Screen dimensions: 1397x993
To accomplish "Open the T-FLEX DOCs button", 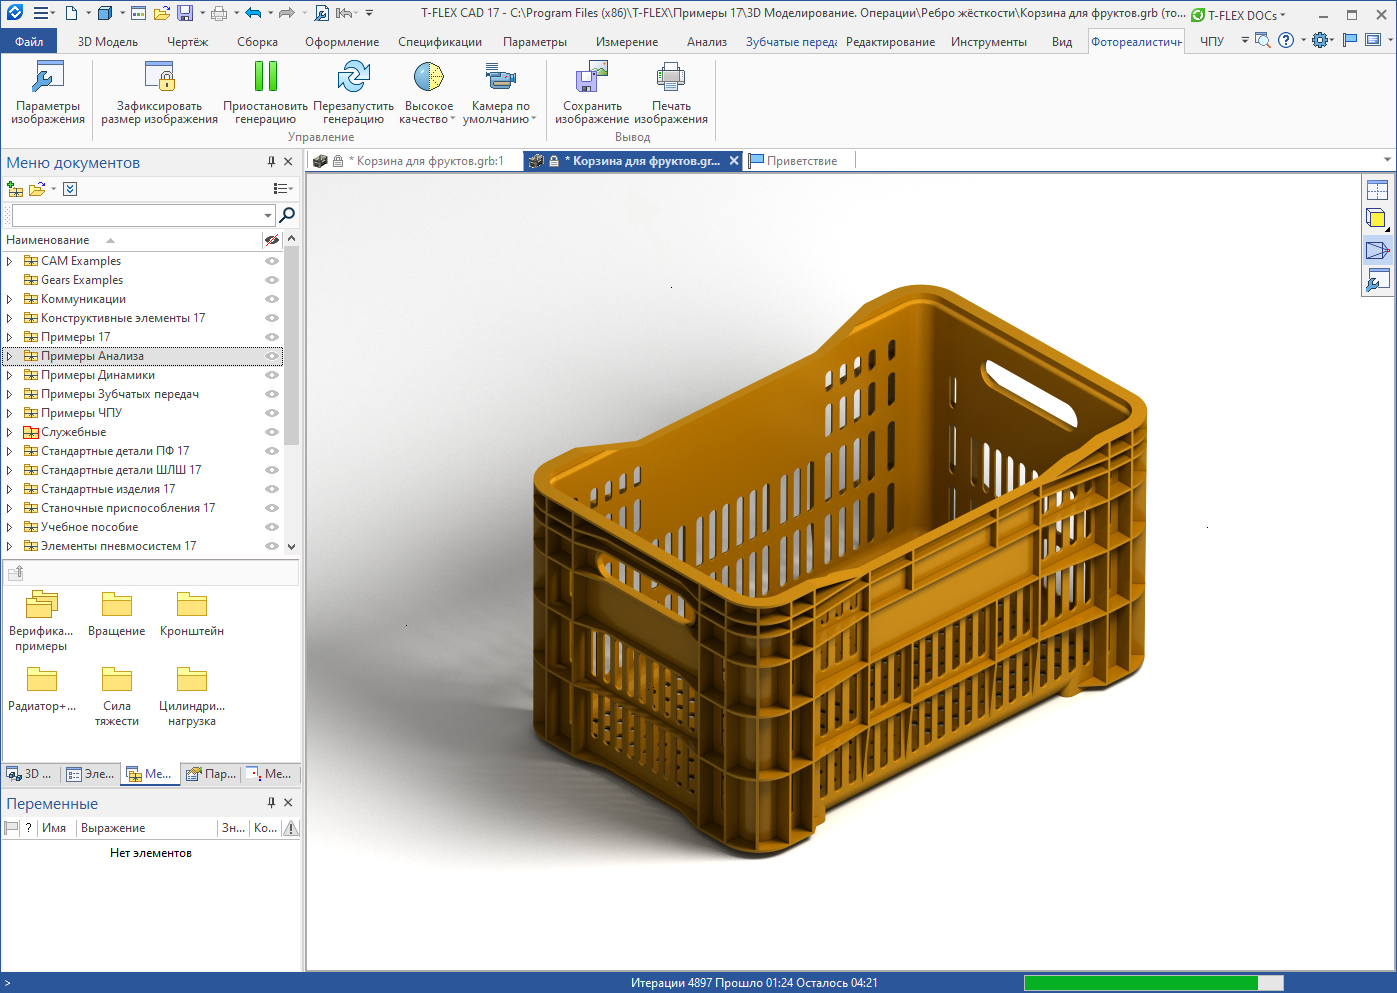I will click(x=1238, y=15).
